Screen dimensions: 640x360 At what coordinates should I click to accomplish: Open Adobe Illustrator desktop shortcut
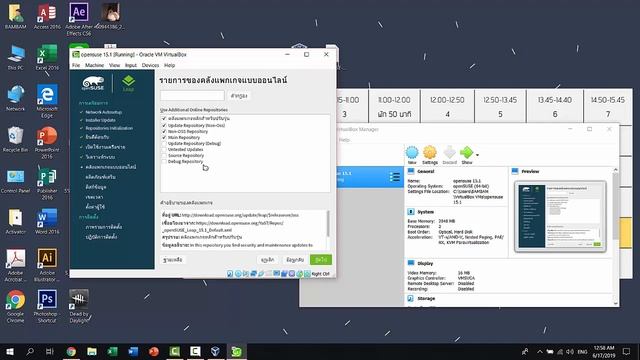click(47, 265)
